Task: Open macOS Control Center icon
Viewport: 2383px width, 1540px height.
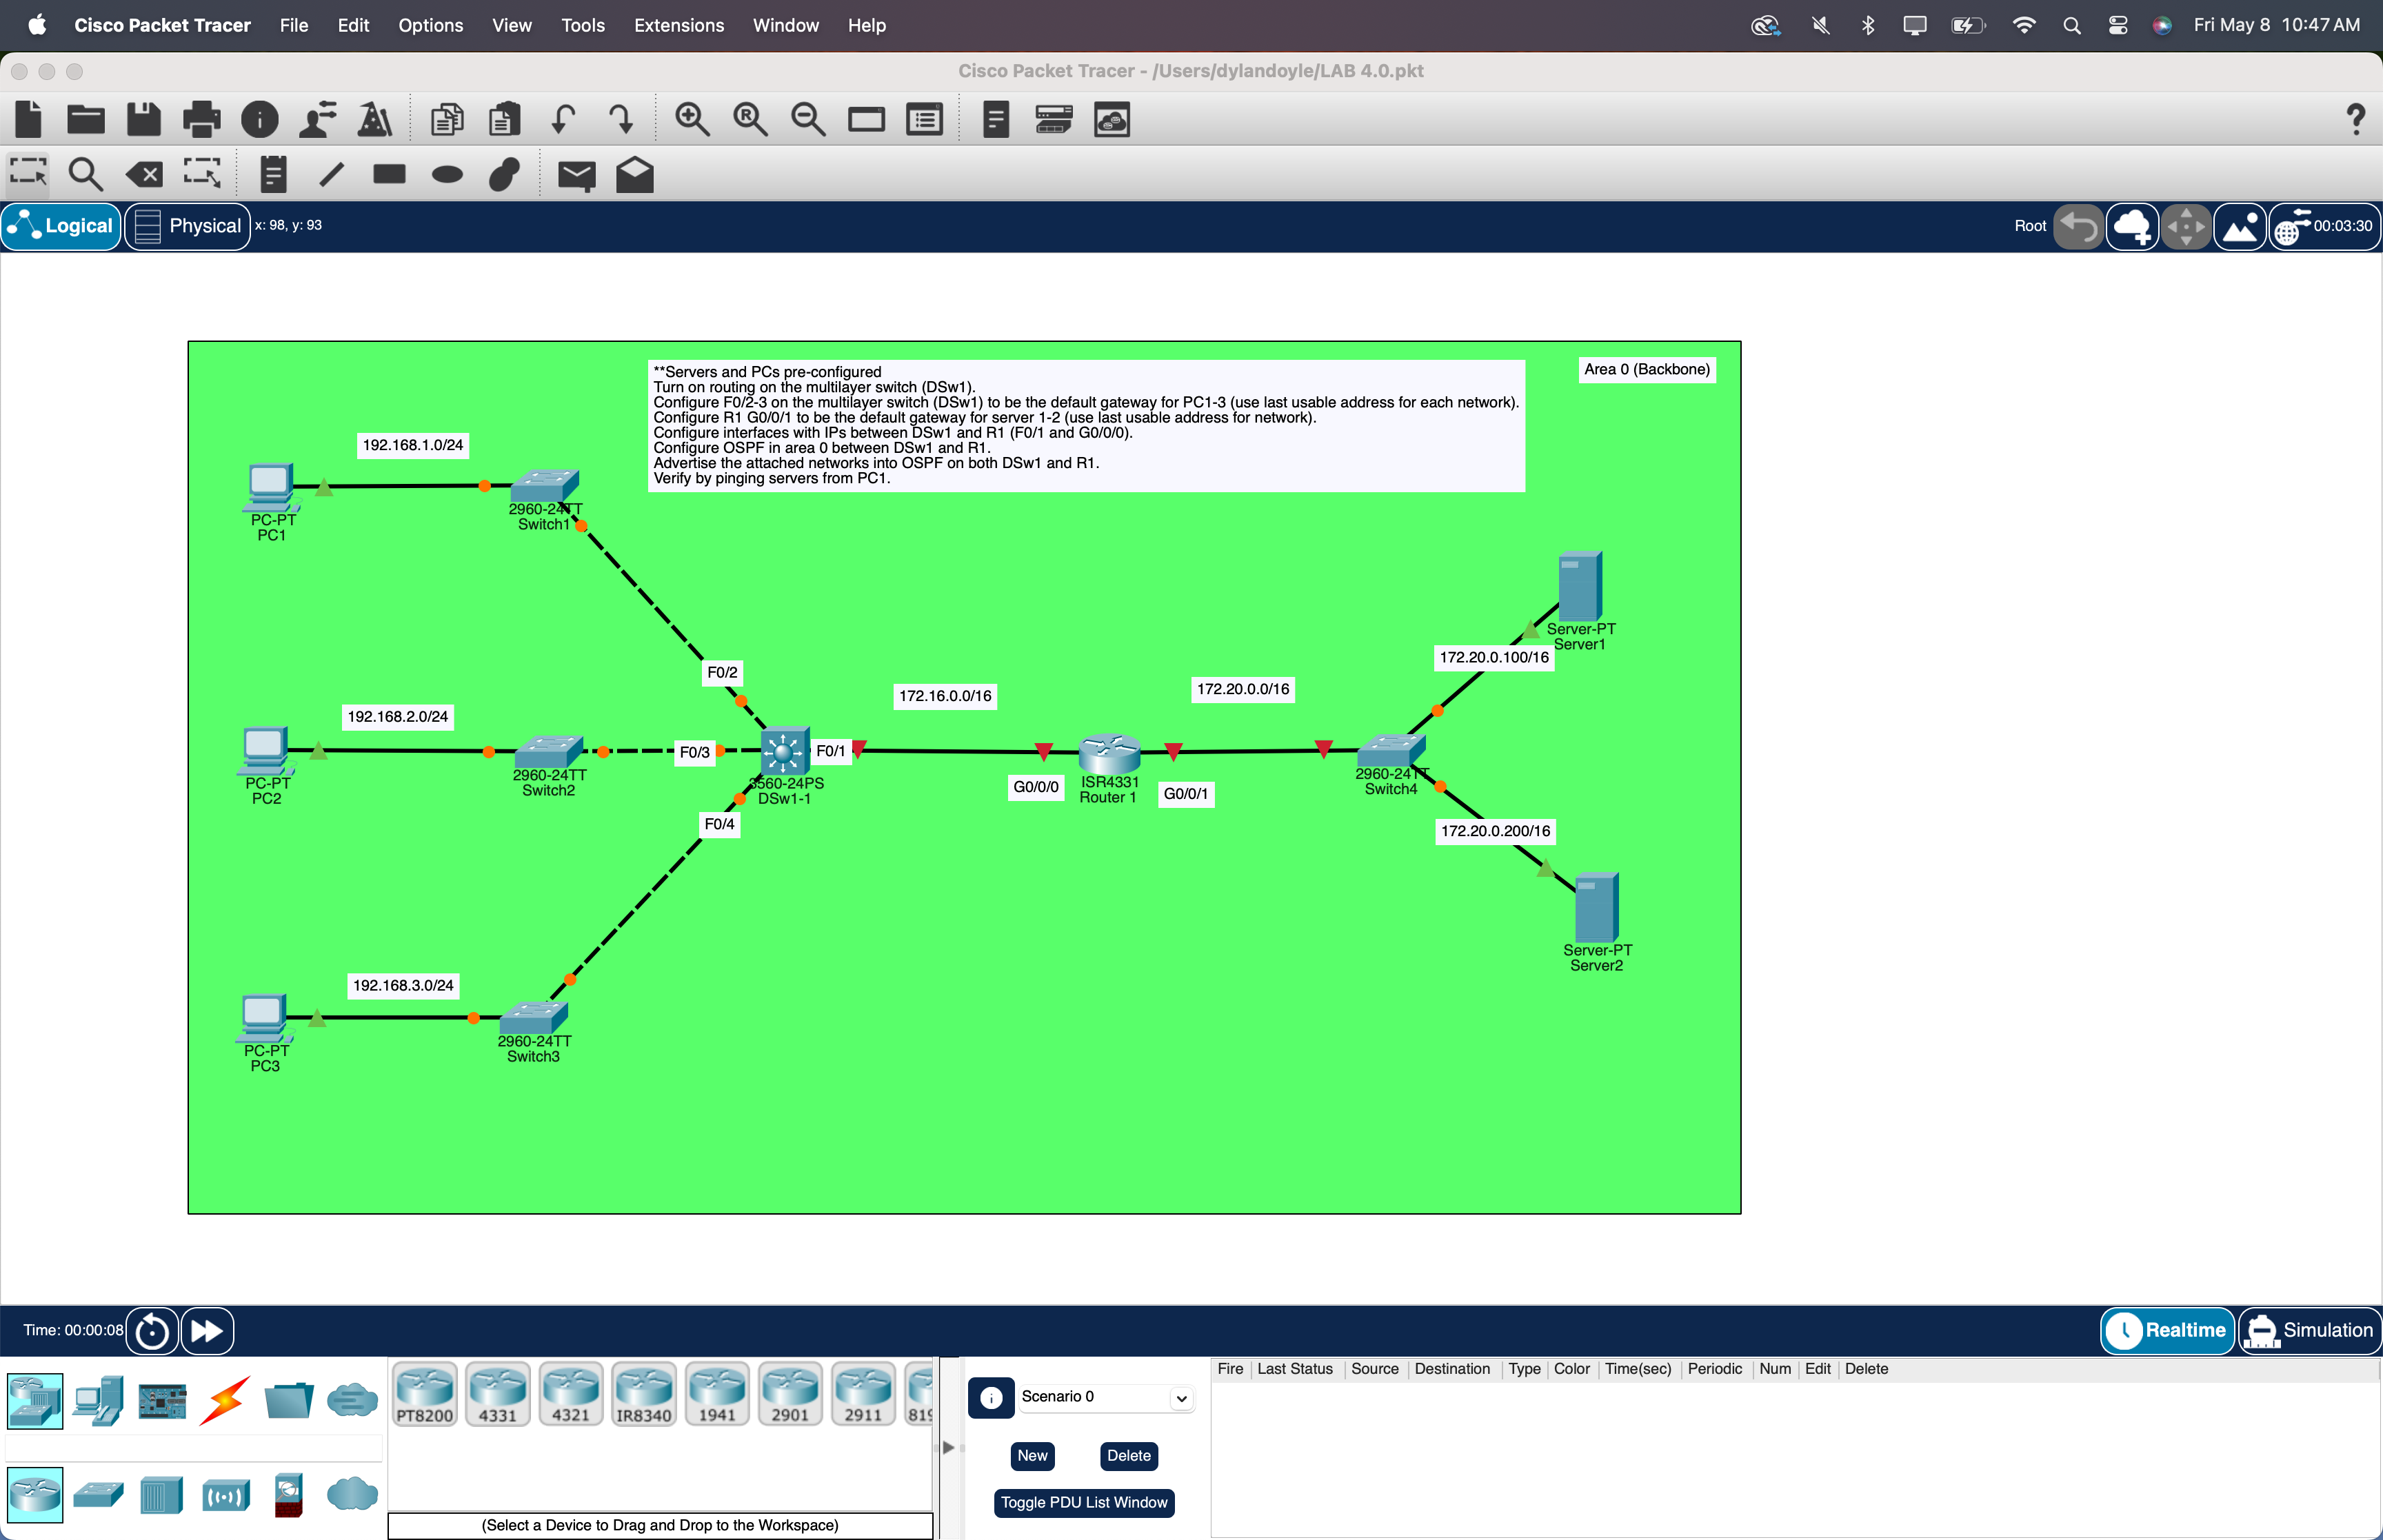Action: point(2117,25)
